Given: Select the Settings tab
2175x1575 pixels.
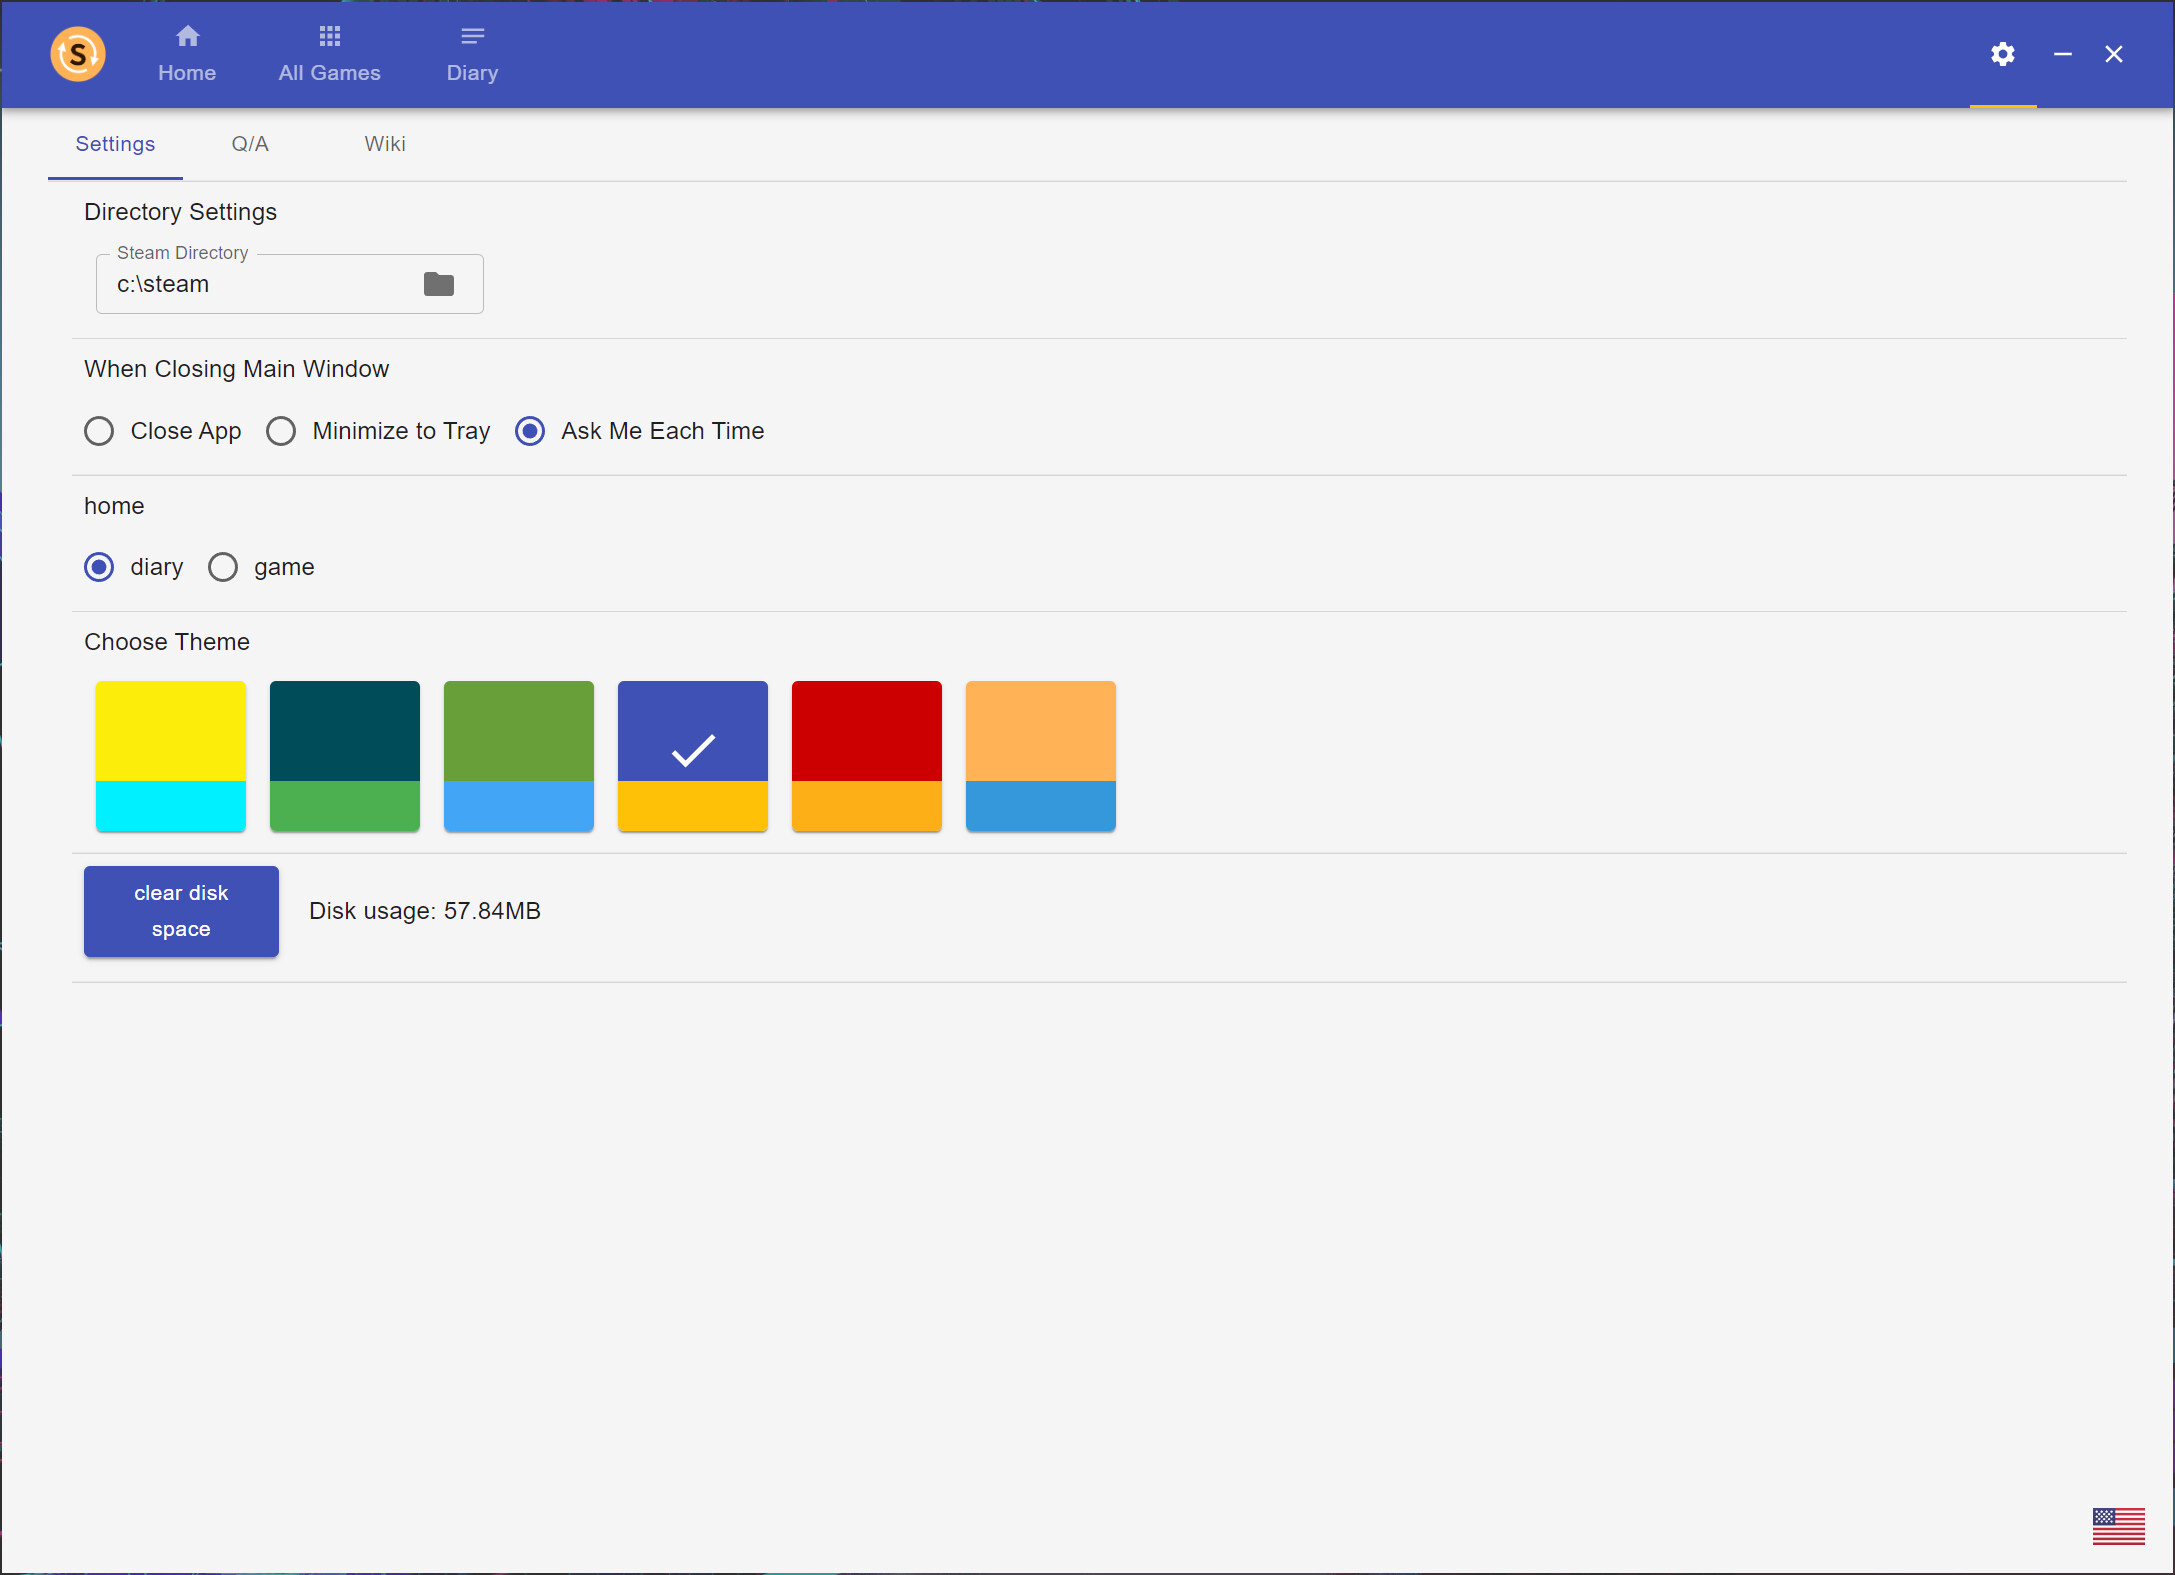Looking at the screenshot, I should tap(114, 144).
